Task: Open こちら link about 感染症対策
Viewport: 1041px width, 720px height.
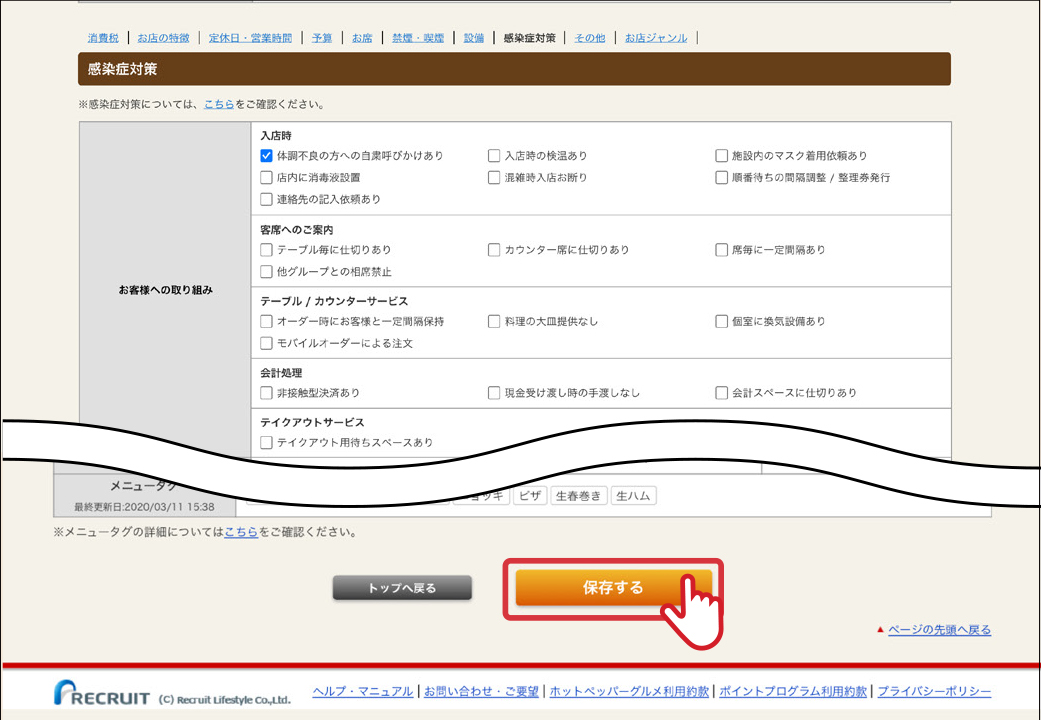Action: pos(219,104)
